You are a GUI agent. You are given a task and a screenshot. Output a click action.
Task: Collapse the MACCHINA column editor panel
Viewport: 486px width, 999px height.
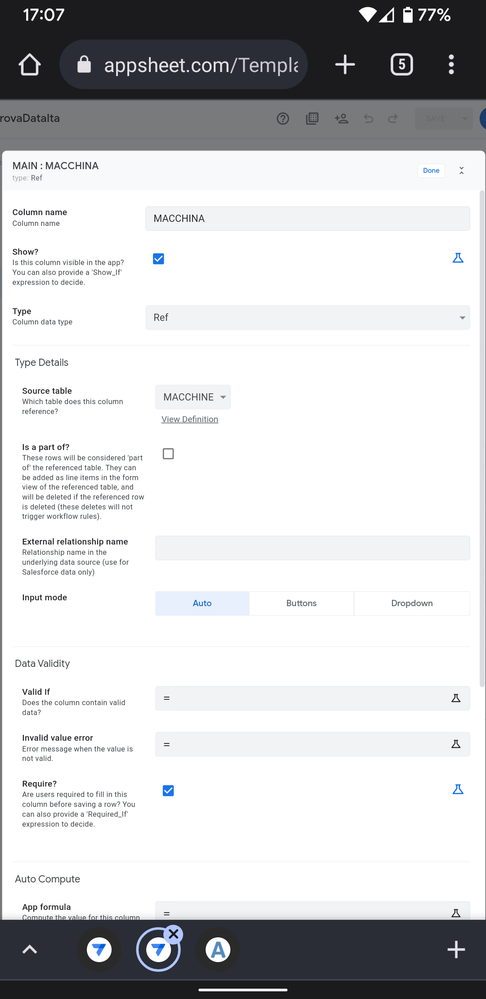[x=462, y=171]
